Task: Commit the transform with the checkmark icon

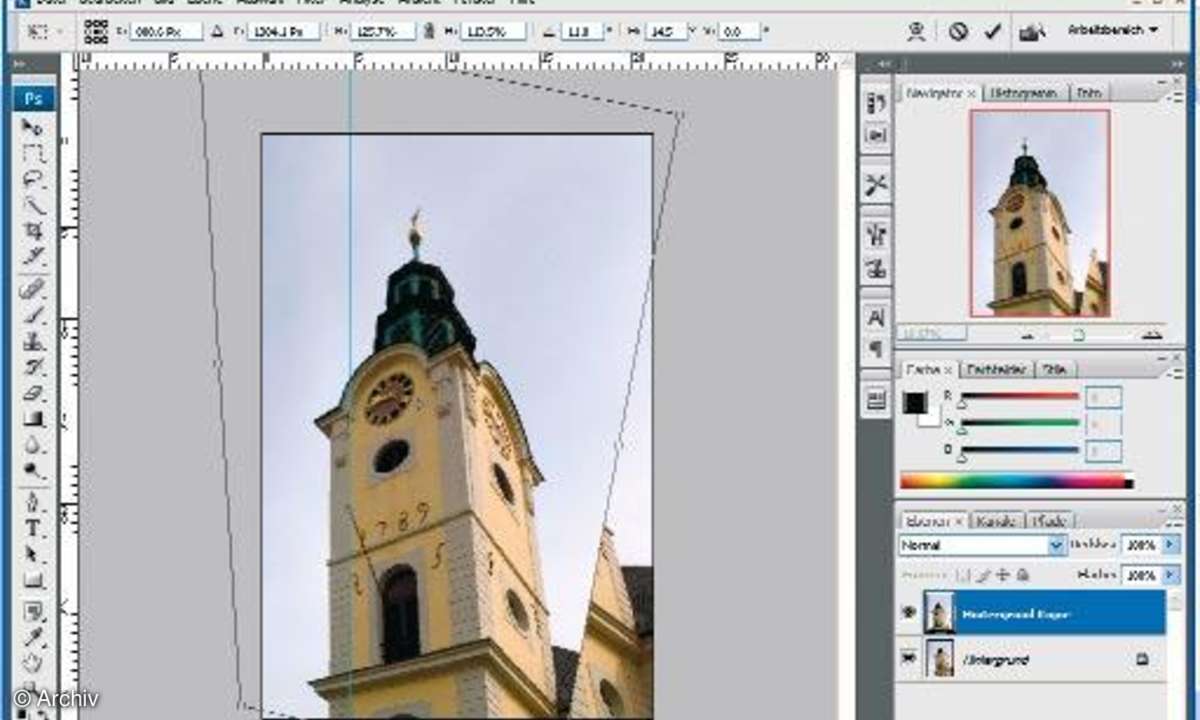Action: coord(992,31)
